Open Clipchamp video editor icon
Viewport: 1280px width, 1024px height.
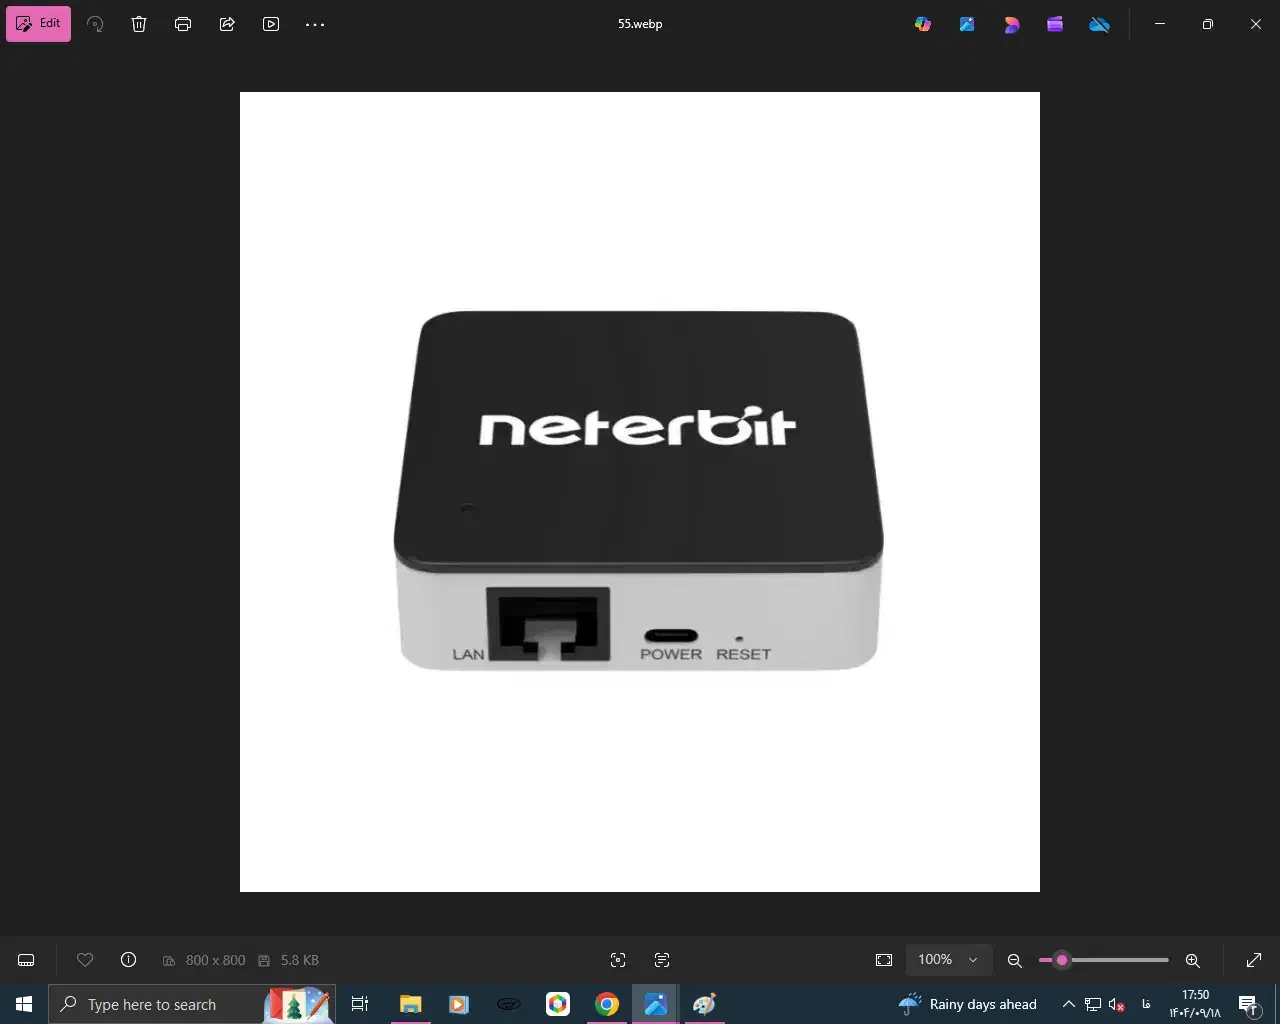point(1055,24)
